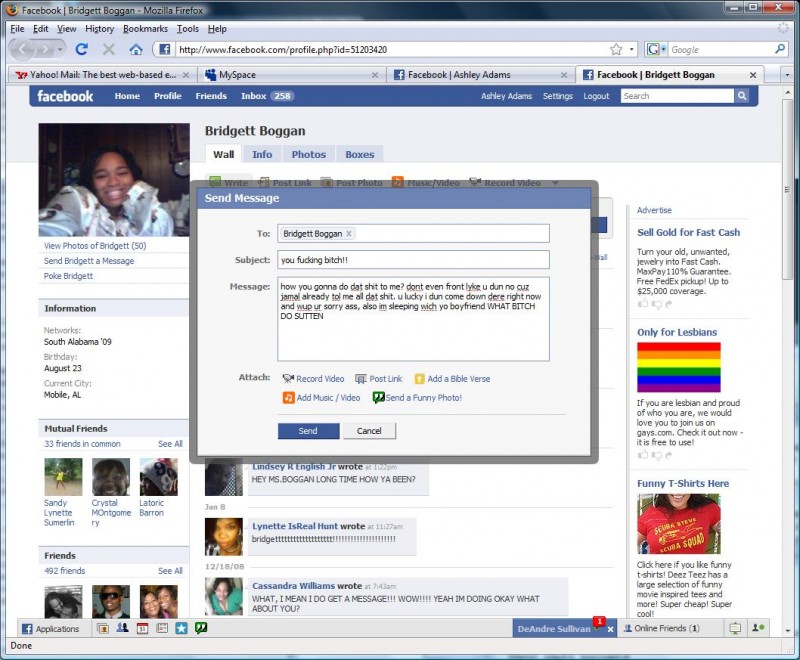Switch to the MySpace tab

click(292, 75)
